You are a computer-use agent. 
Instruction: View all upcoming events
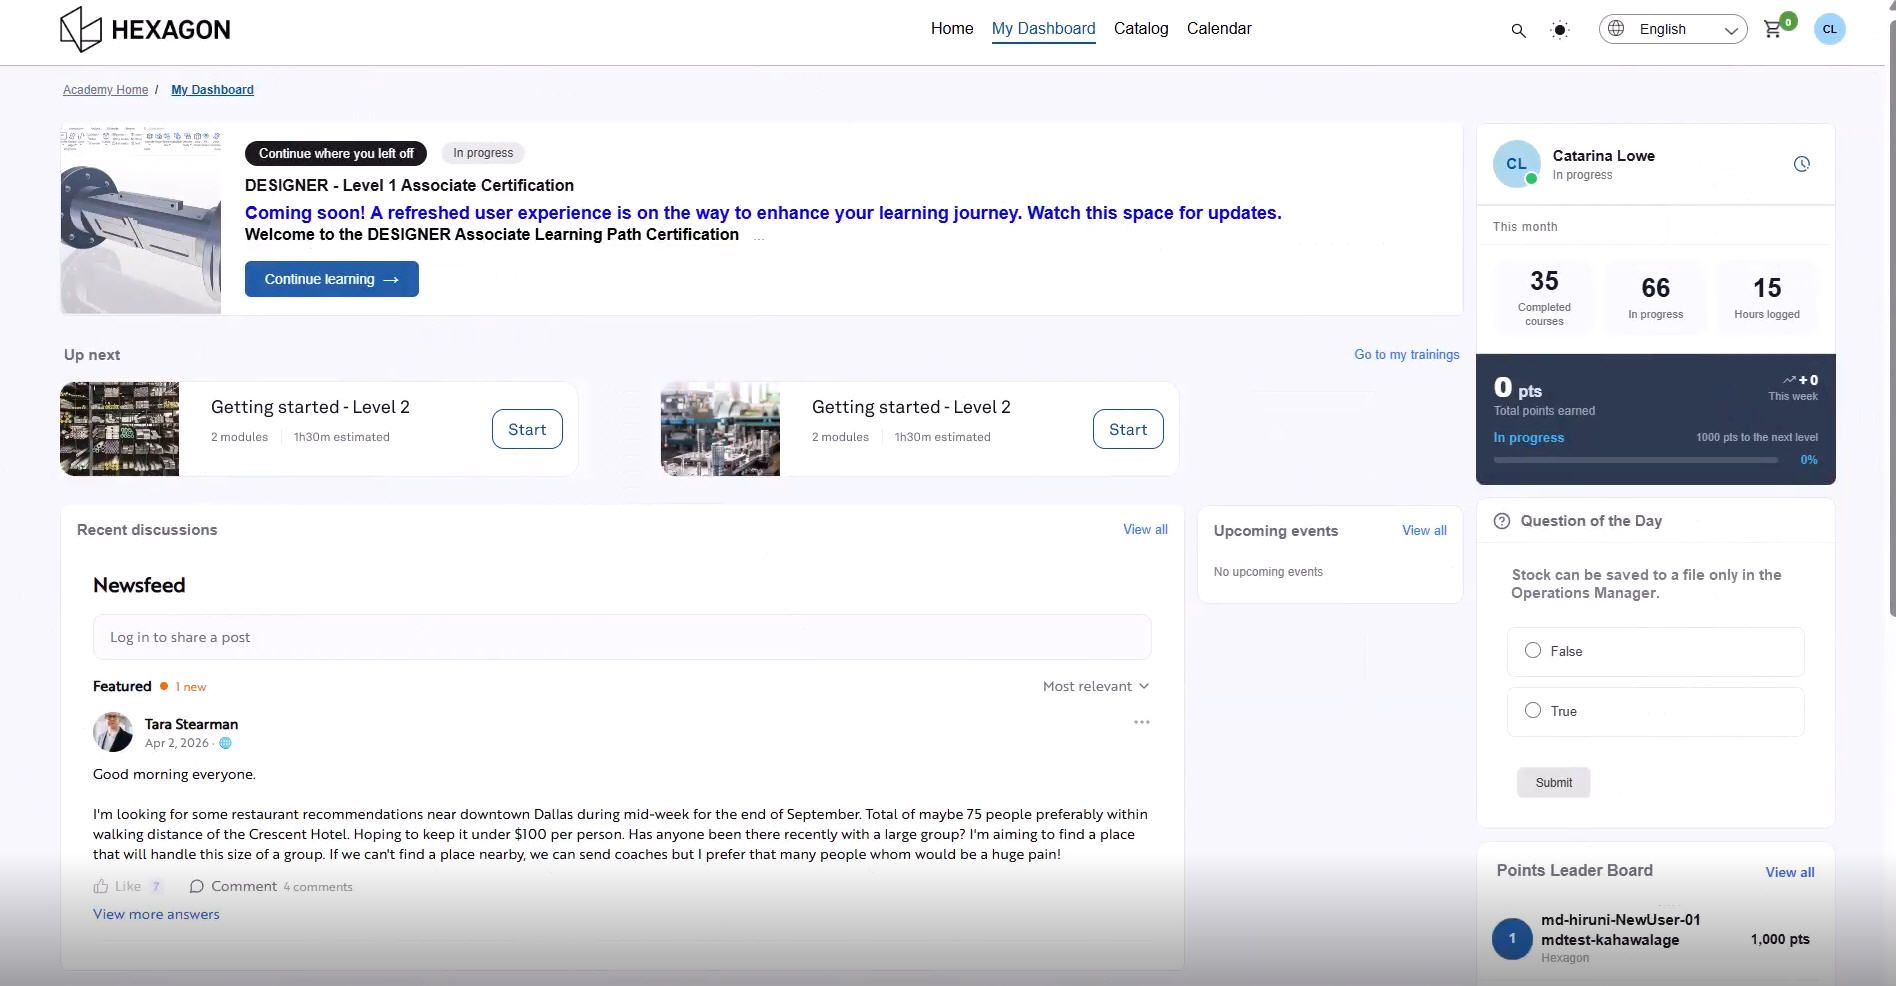coord(1424,530)
